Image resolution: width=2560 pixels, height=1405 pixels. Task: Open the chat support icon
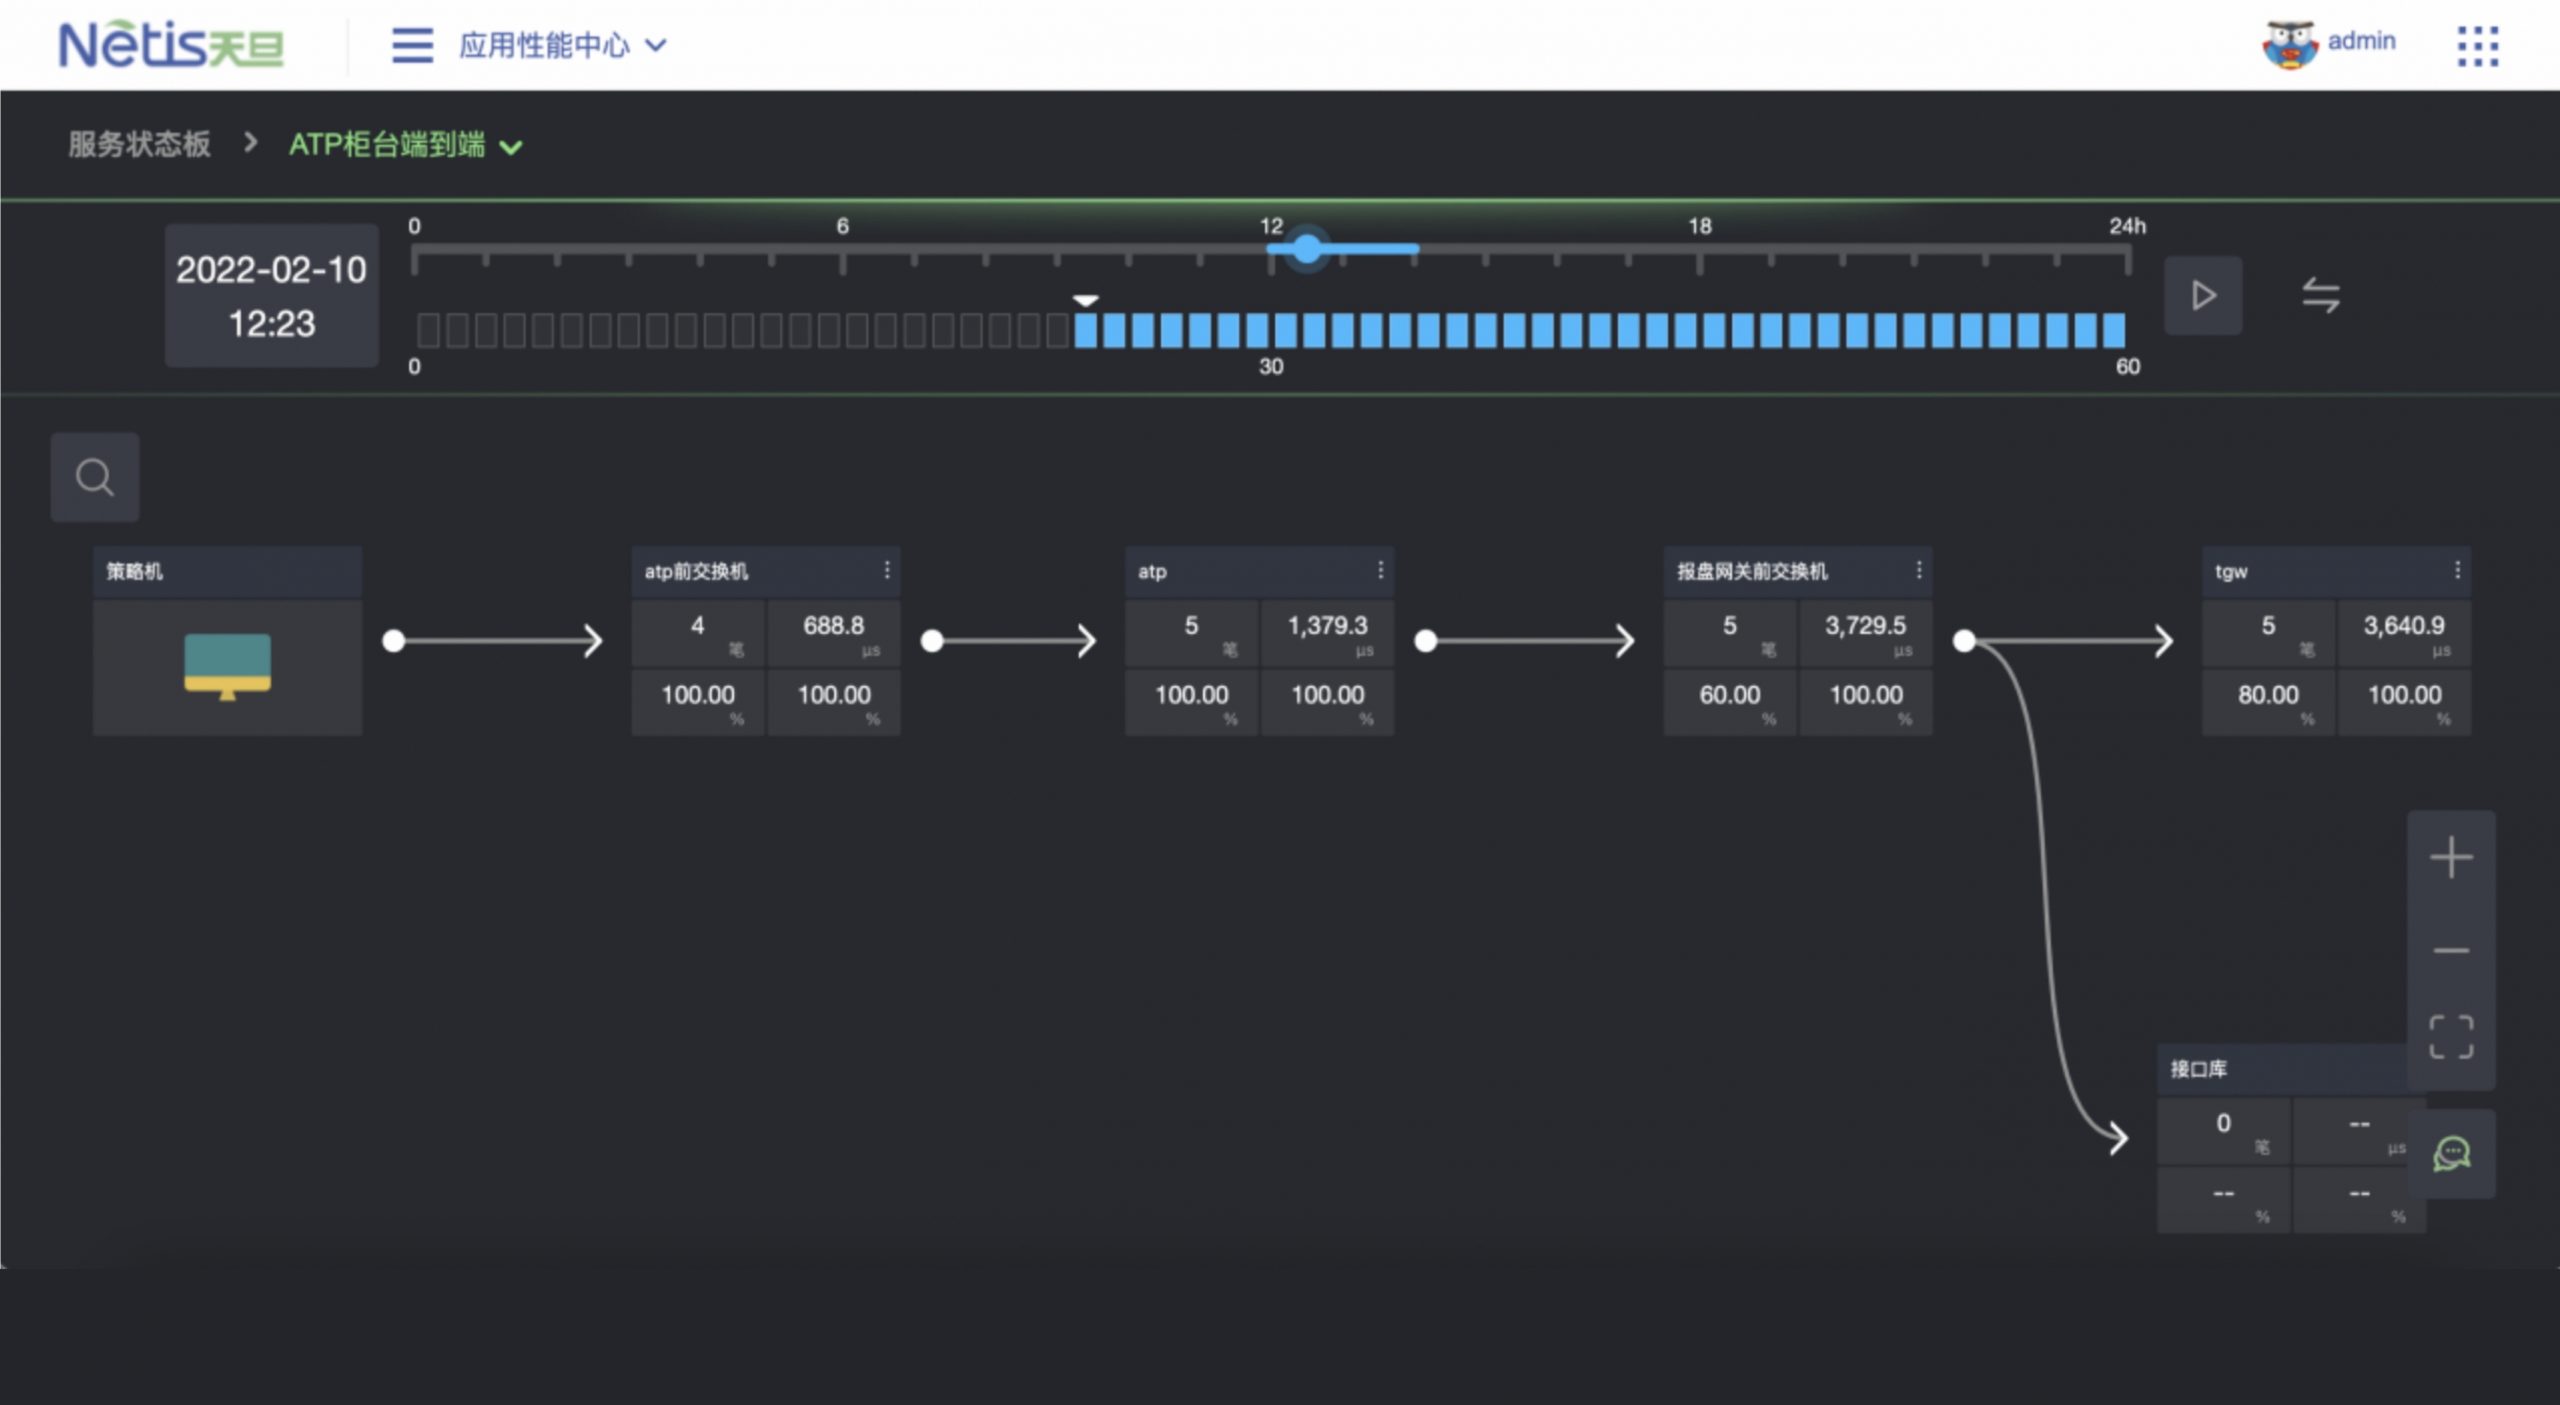pyautogui.click(x=2451, y=1153)
